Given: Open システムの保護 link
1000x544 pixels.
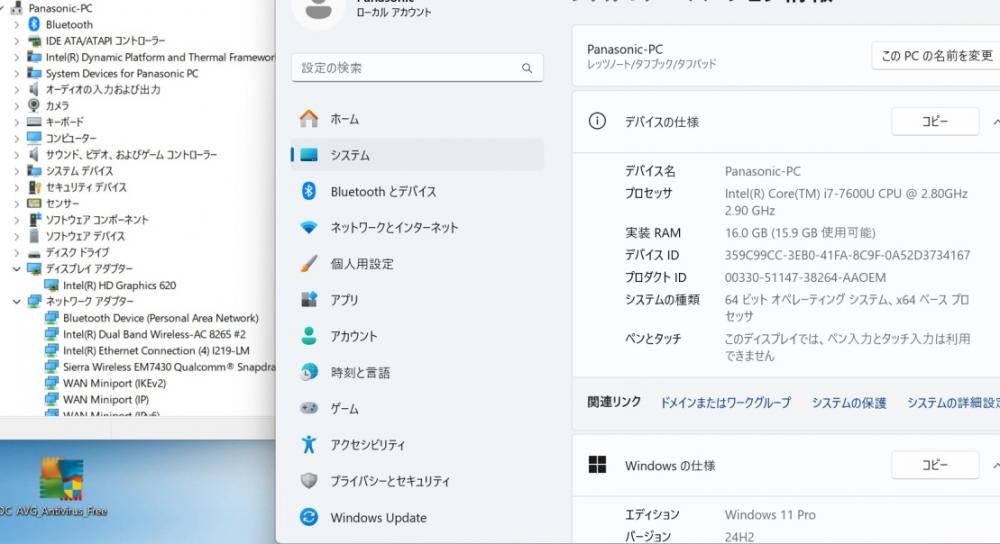Looking at the screenshot, I should click(x=849, y=402).
